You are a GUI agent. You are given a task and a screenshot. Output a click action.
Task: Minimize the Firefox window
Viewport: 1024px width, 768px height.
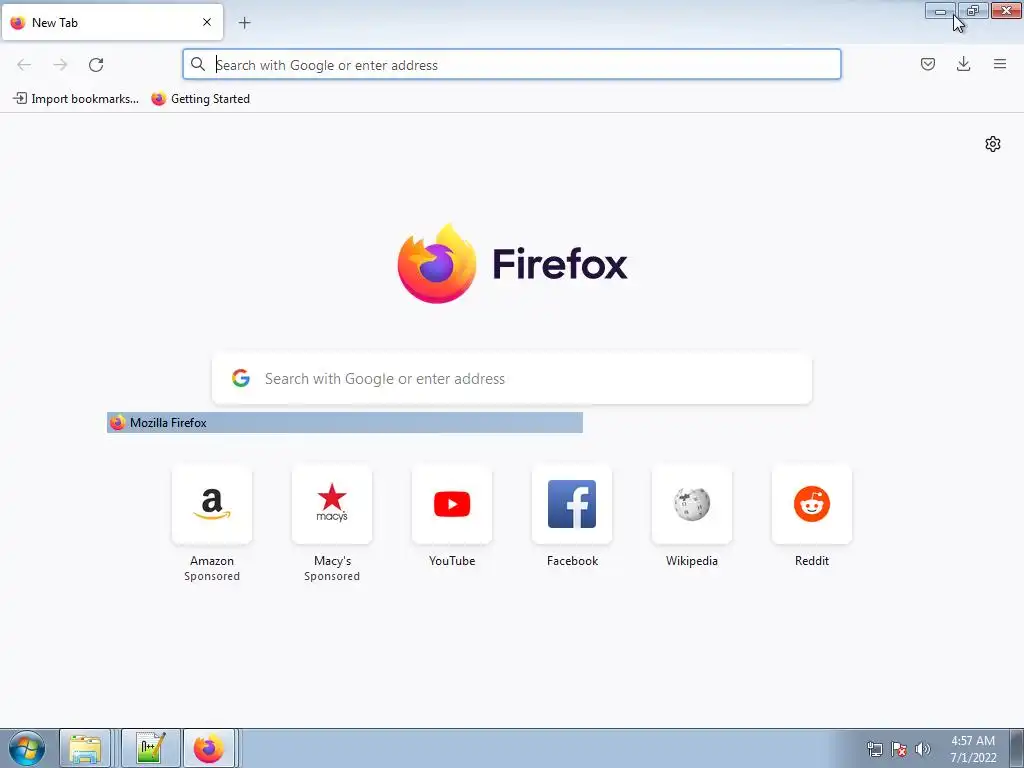click(x=940, y=11)
